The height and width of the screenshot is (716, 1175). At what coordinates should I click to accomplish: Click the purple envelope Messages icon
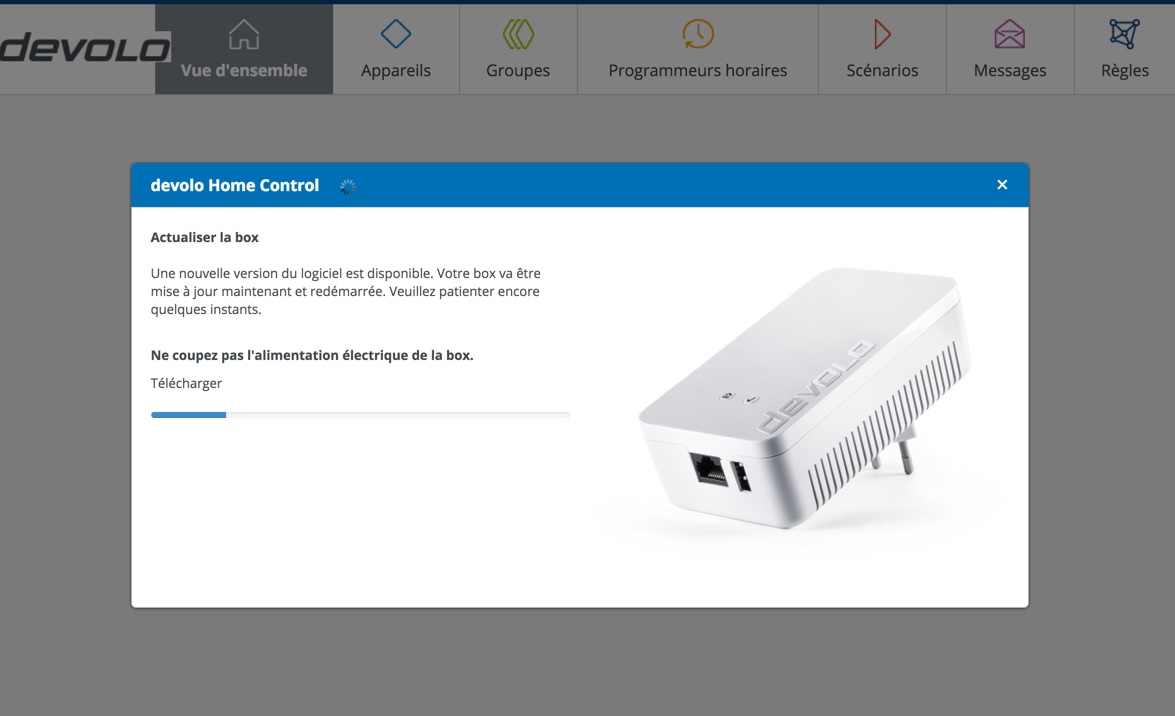[x=1009, y=34]
